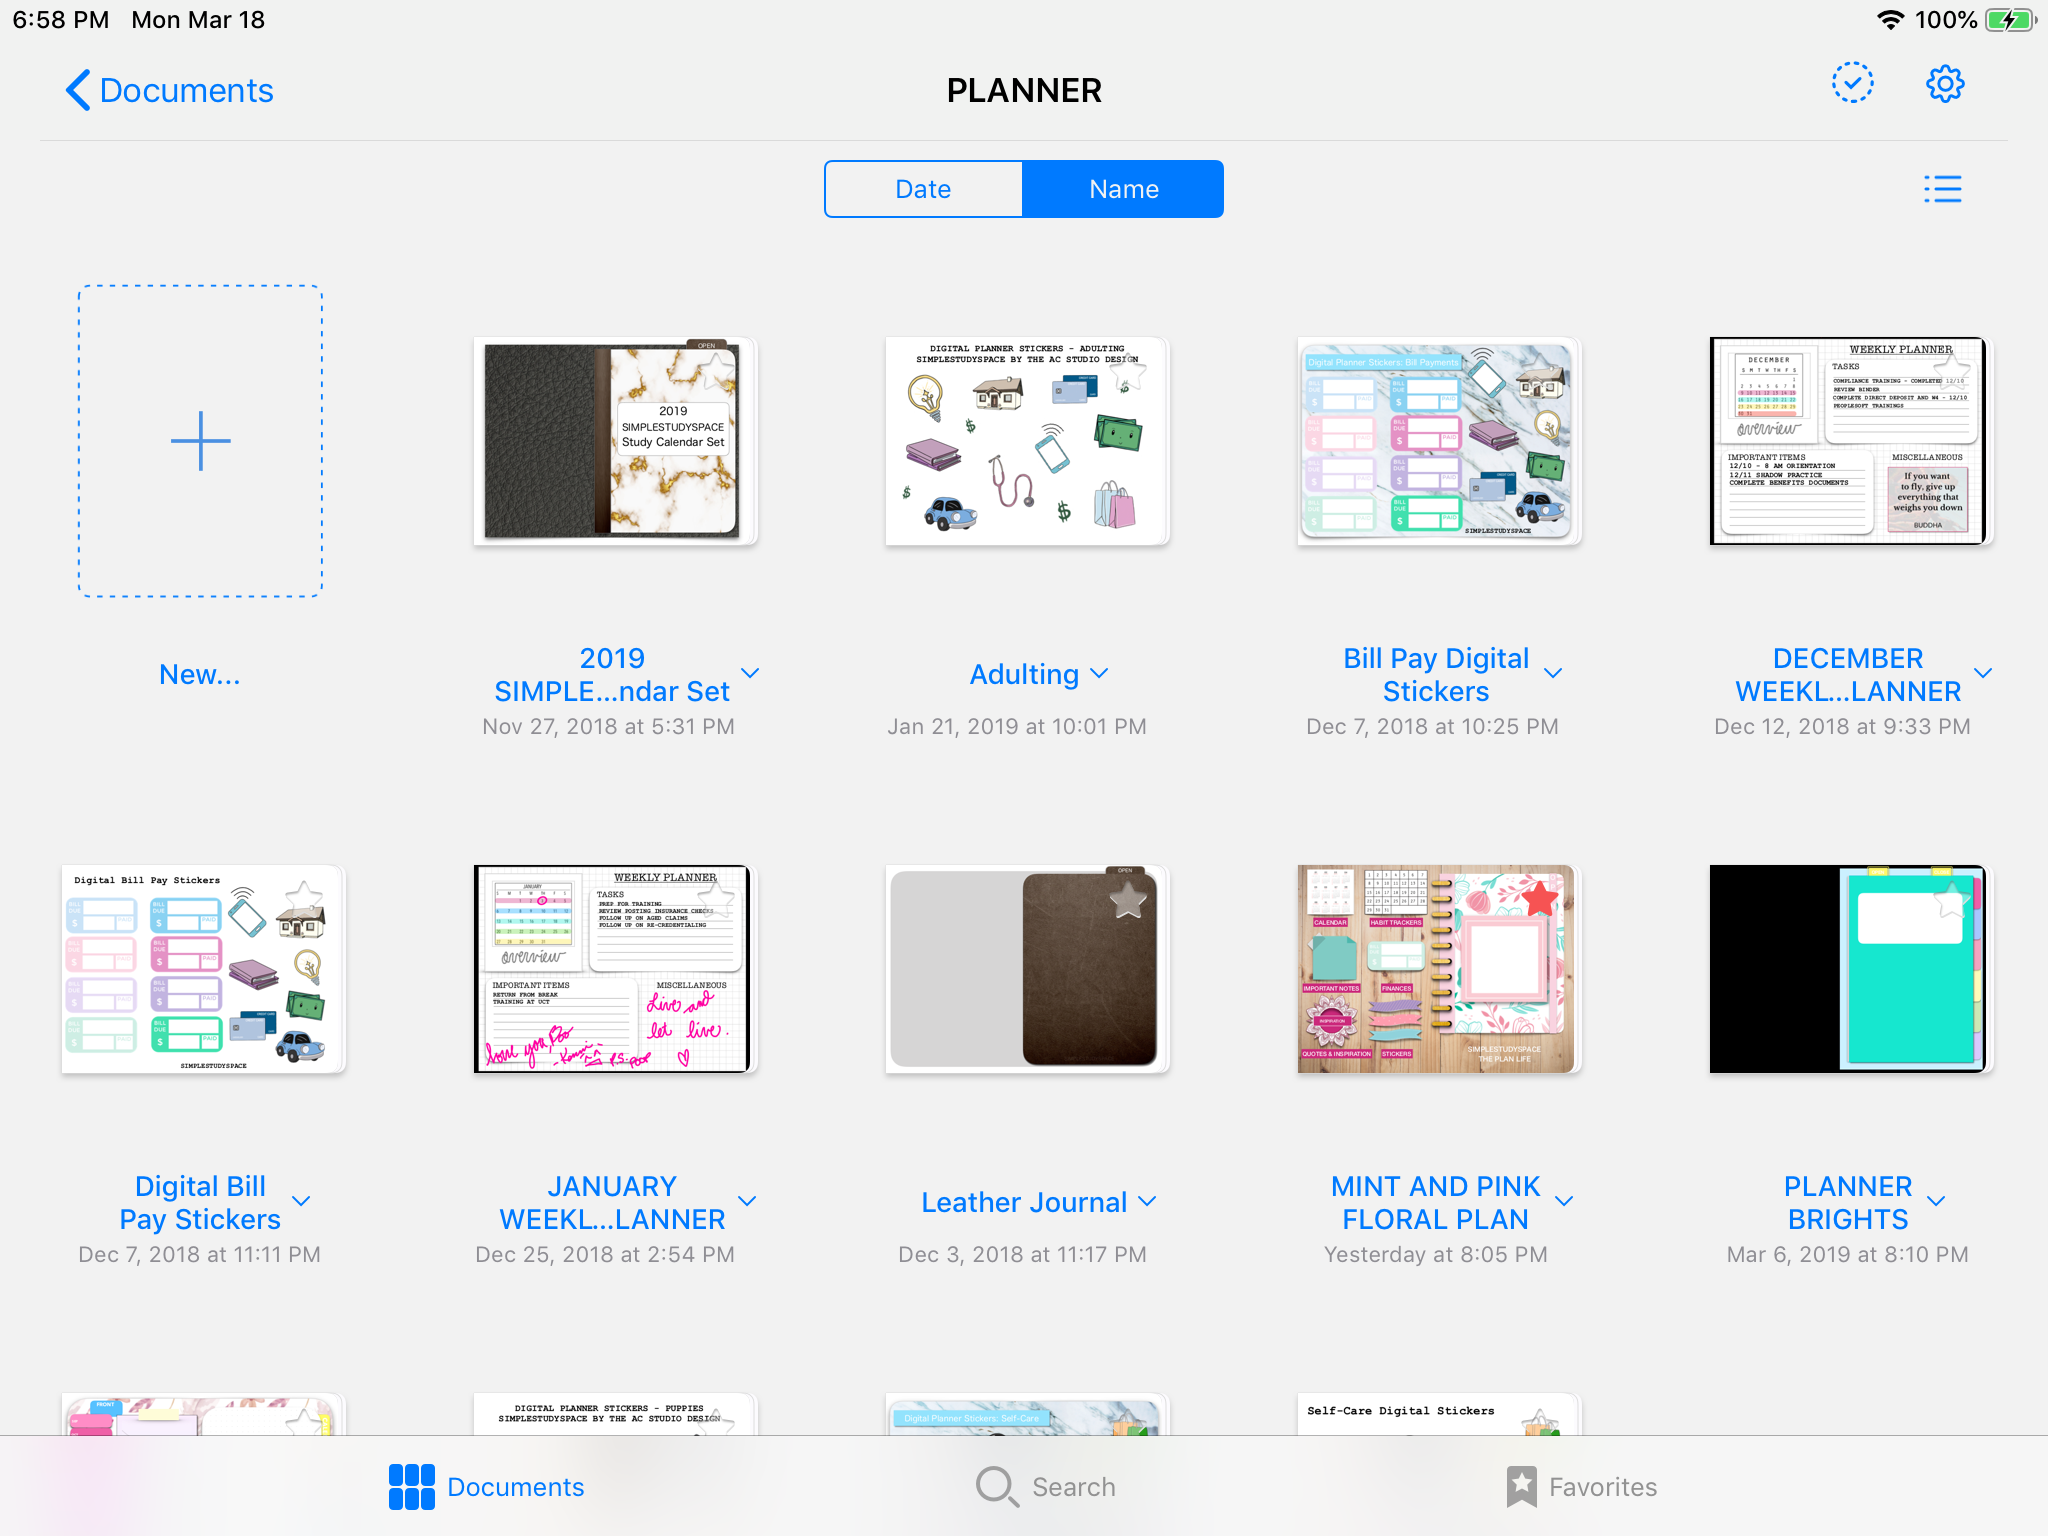
Task: Open the 2019 Study Calendar Set thumbnail
Action: 613,441
